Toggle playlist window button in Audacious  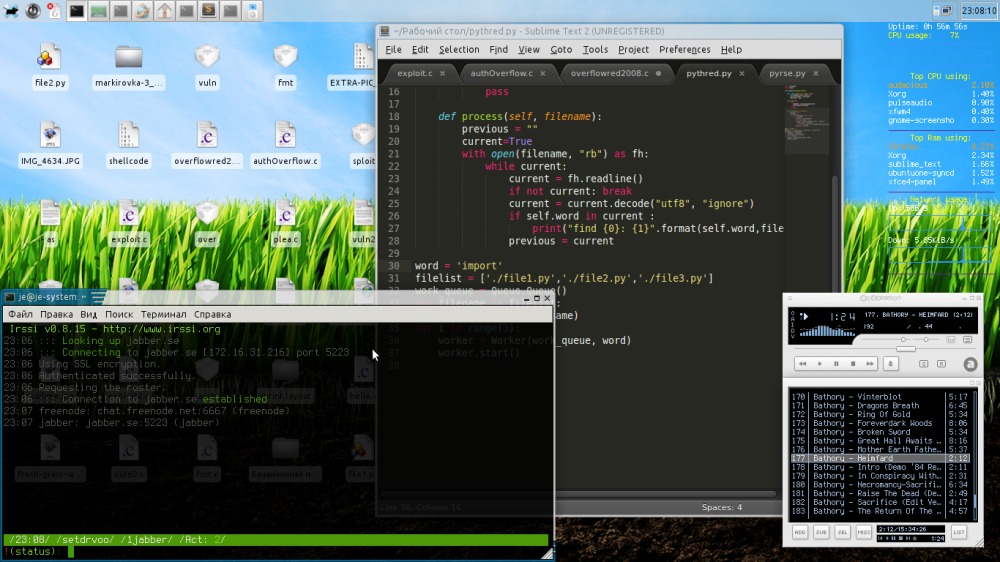click(967, 340)
